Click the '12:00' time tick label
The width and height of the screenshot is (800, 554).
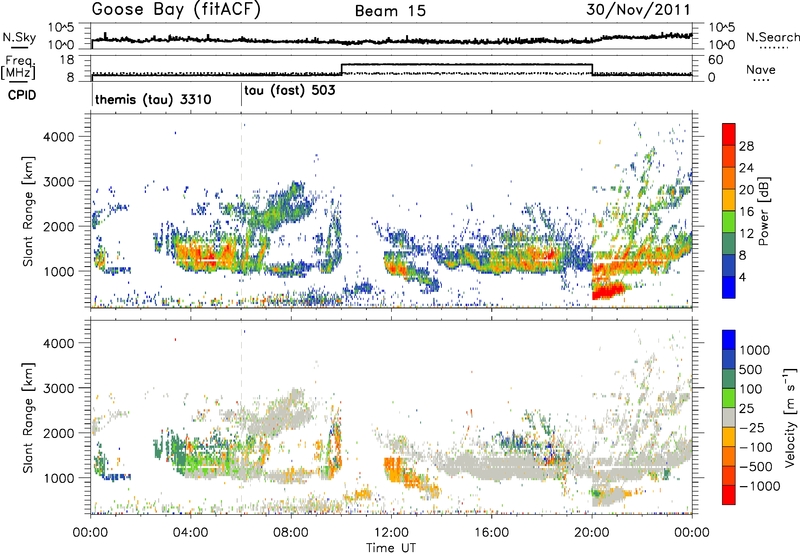(391, 533)
